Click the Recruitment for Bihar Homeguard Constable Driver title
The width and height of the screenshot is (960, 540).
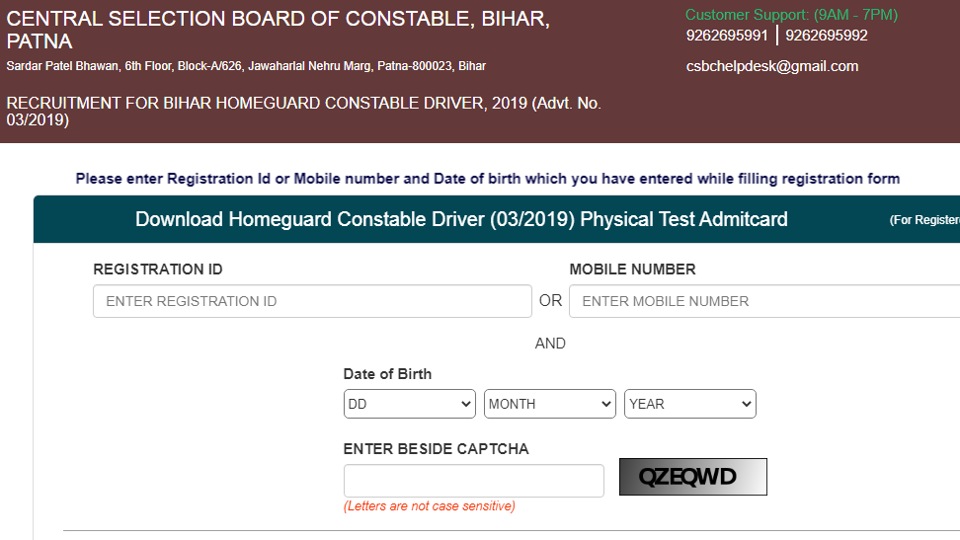tap(304, 111)
